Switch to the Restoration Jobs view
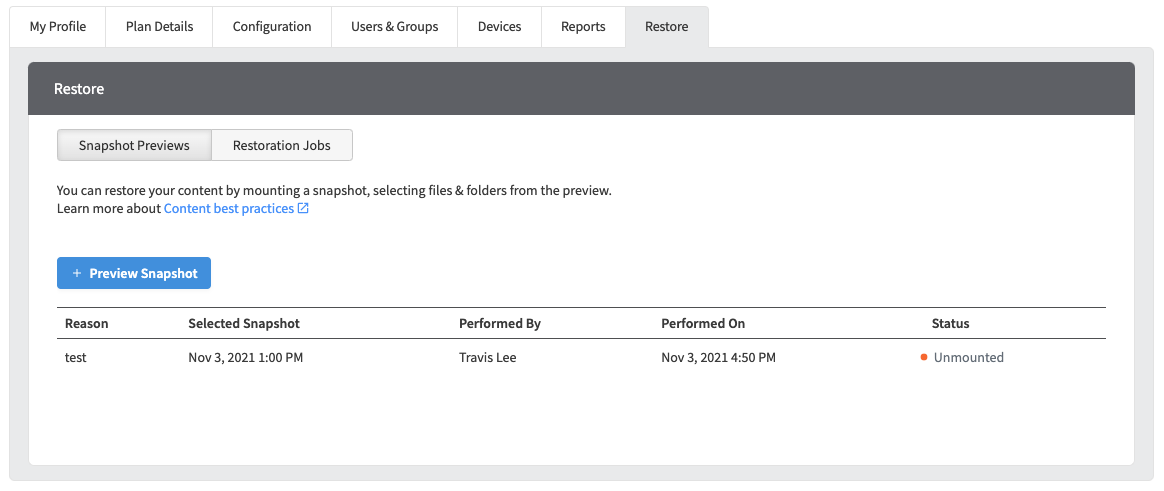 coord(282,145)
